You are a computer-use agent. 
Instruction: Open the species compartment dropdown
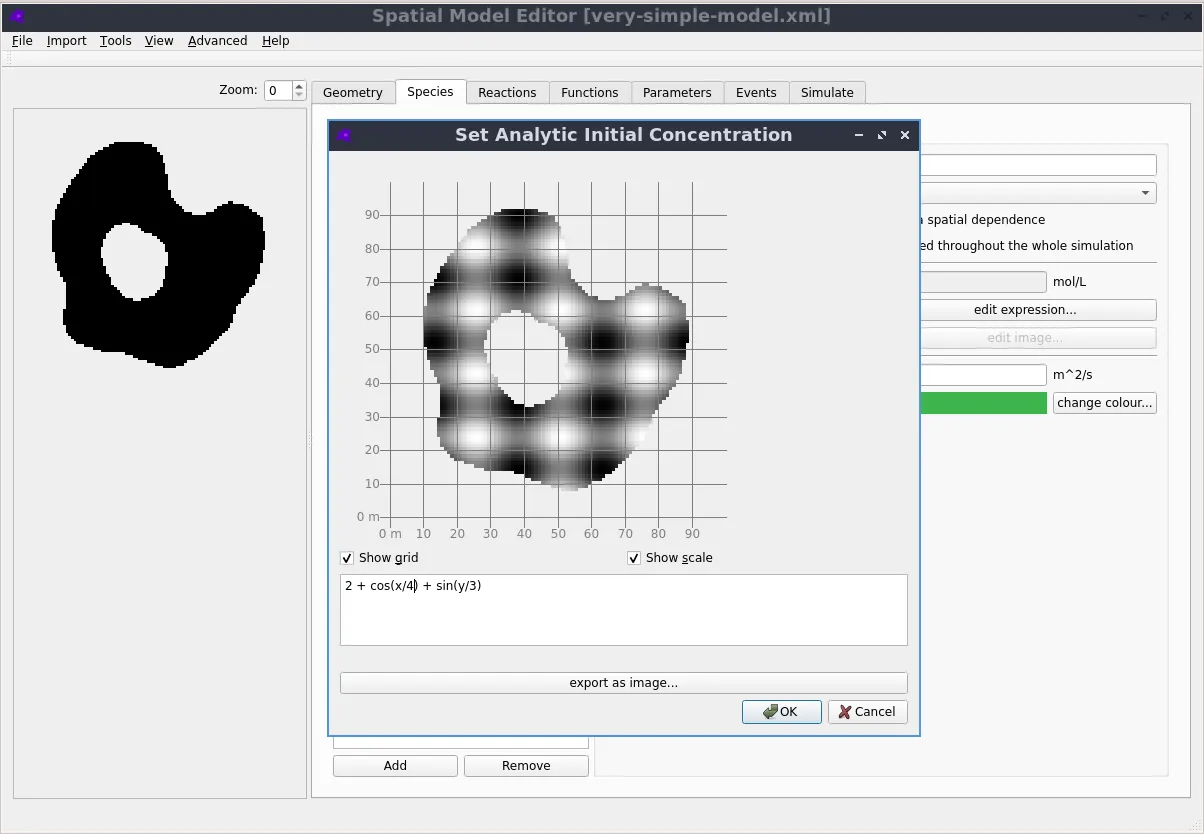(1038, 193)
